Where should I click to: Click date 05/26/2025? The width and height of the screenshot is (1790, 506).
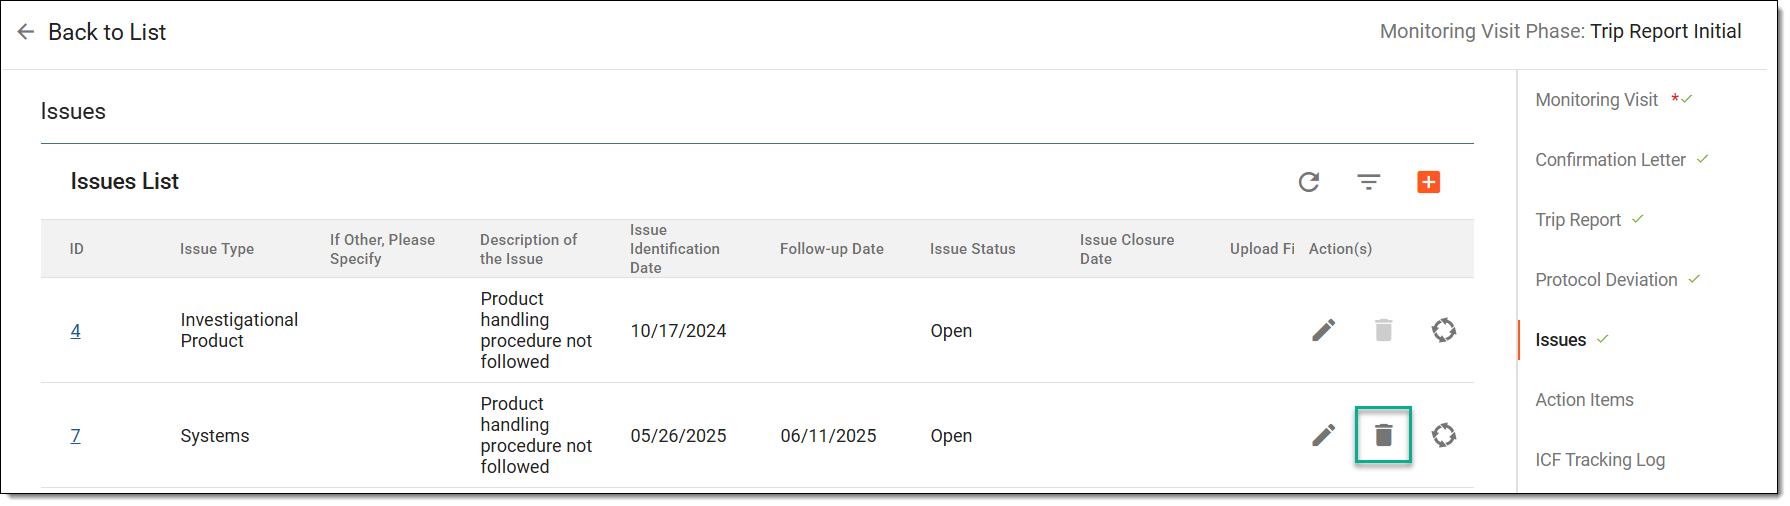(x=678, y=436)
